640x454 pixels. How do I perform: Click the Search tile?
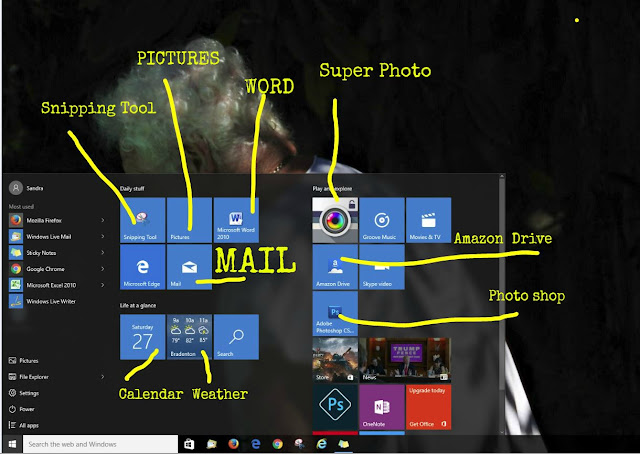236,337
